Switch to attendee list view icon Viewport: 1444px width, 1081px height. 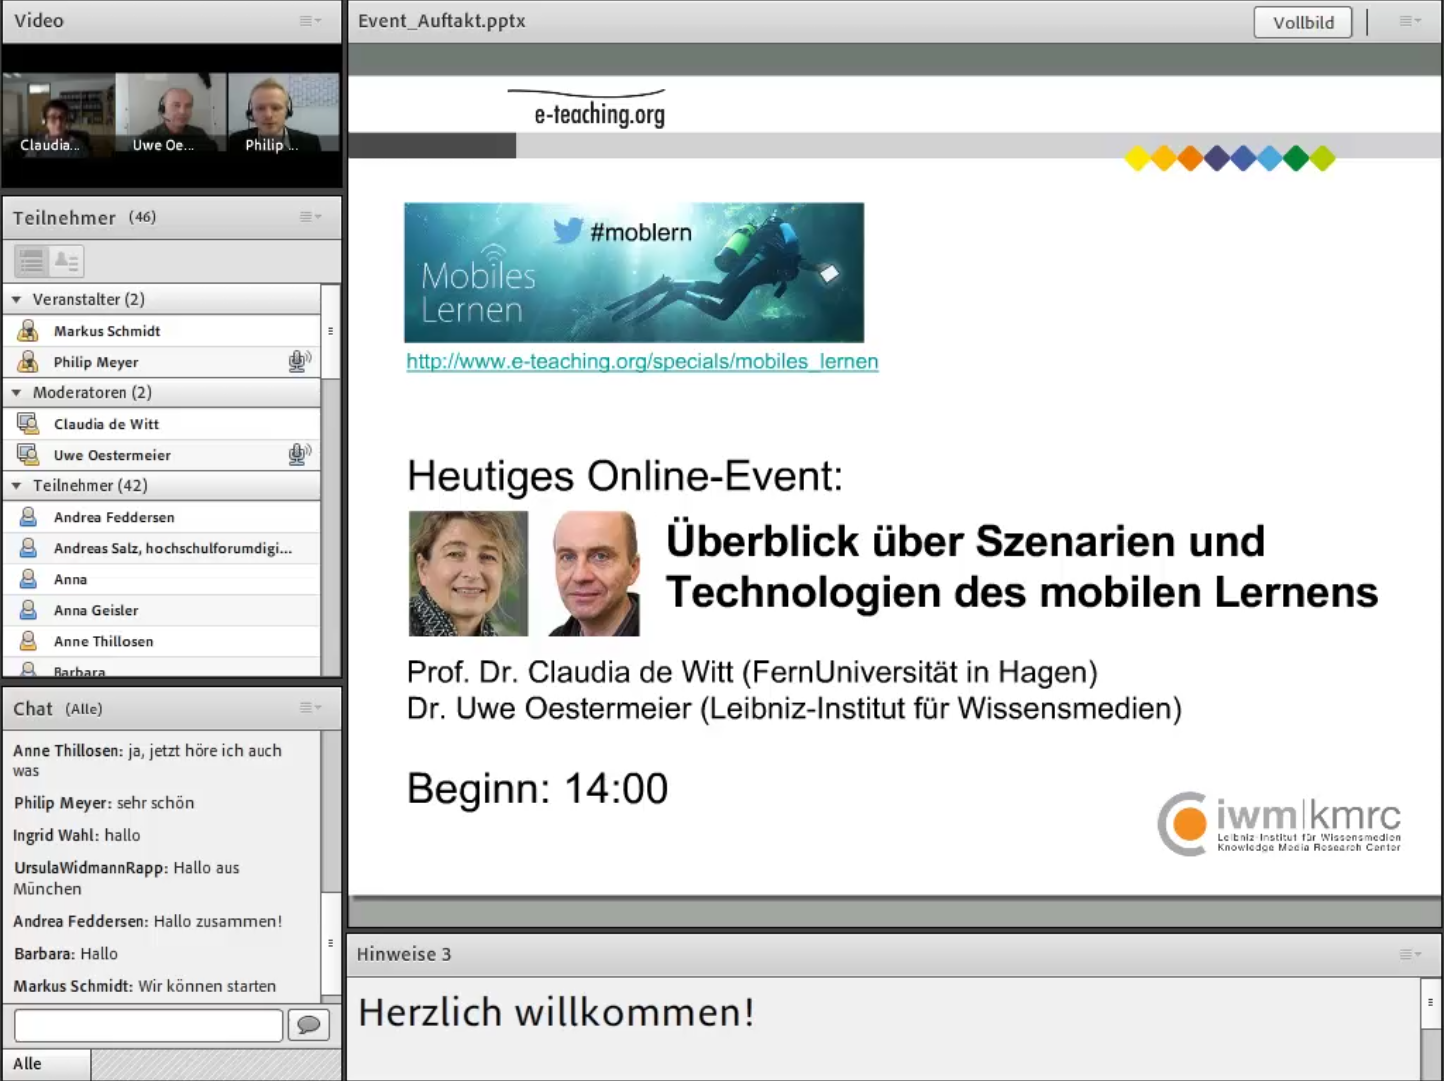click(32, 261)
